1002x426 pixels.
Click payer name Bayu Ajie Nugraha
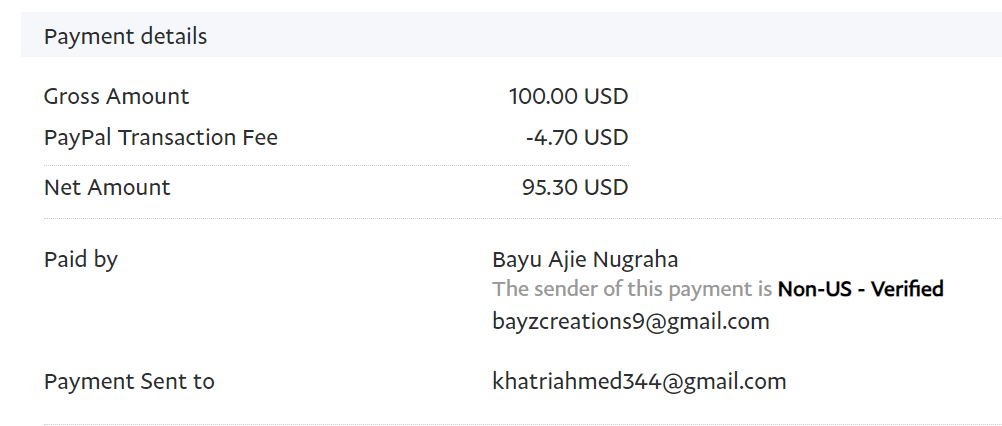tap(585, 260)
